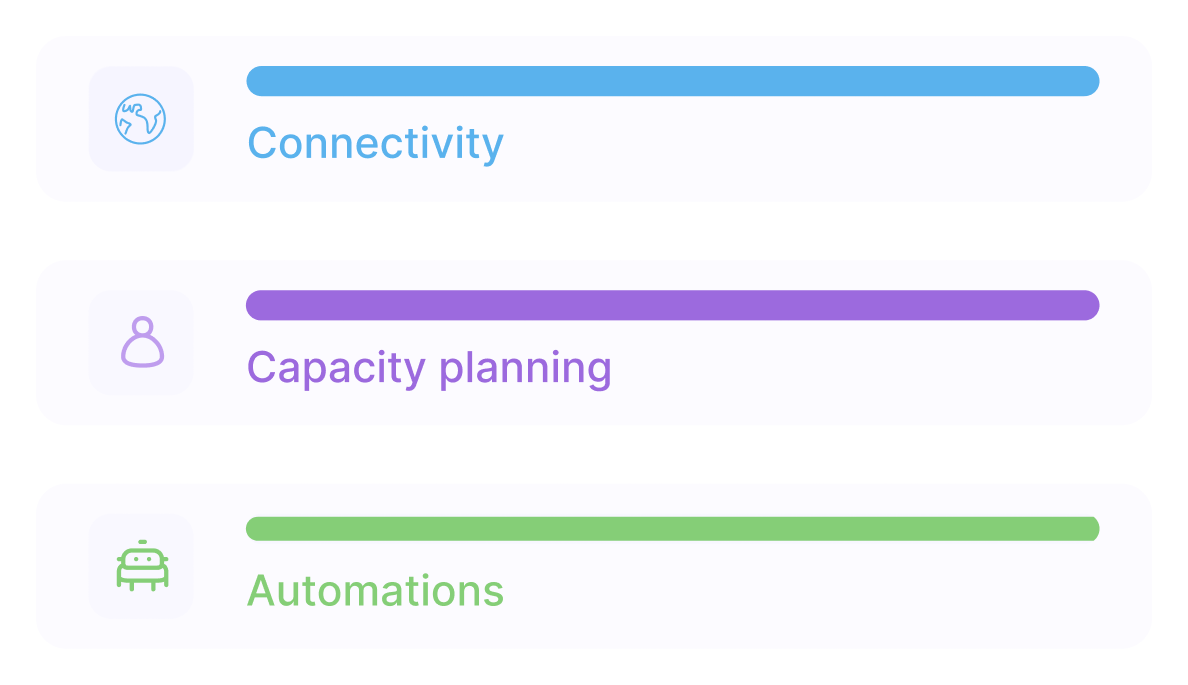Viewport: 1188px width, 685px height.
Task: Click the green robot Automations icon
Action: [142, 566]
